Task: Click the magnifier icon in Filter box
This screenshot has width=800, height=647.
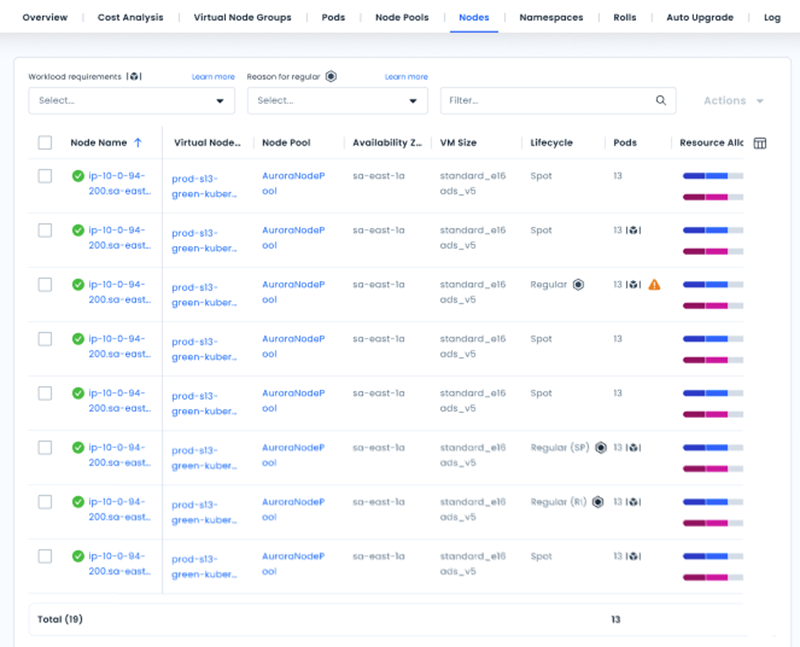Action: [x=661, y=100]
